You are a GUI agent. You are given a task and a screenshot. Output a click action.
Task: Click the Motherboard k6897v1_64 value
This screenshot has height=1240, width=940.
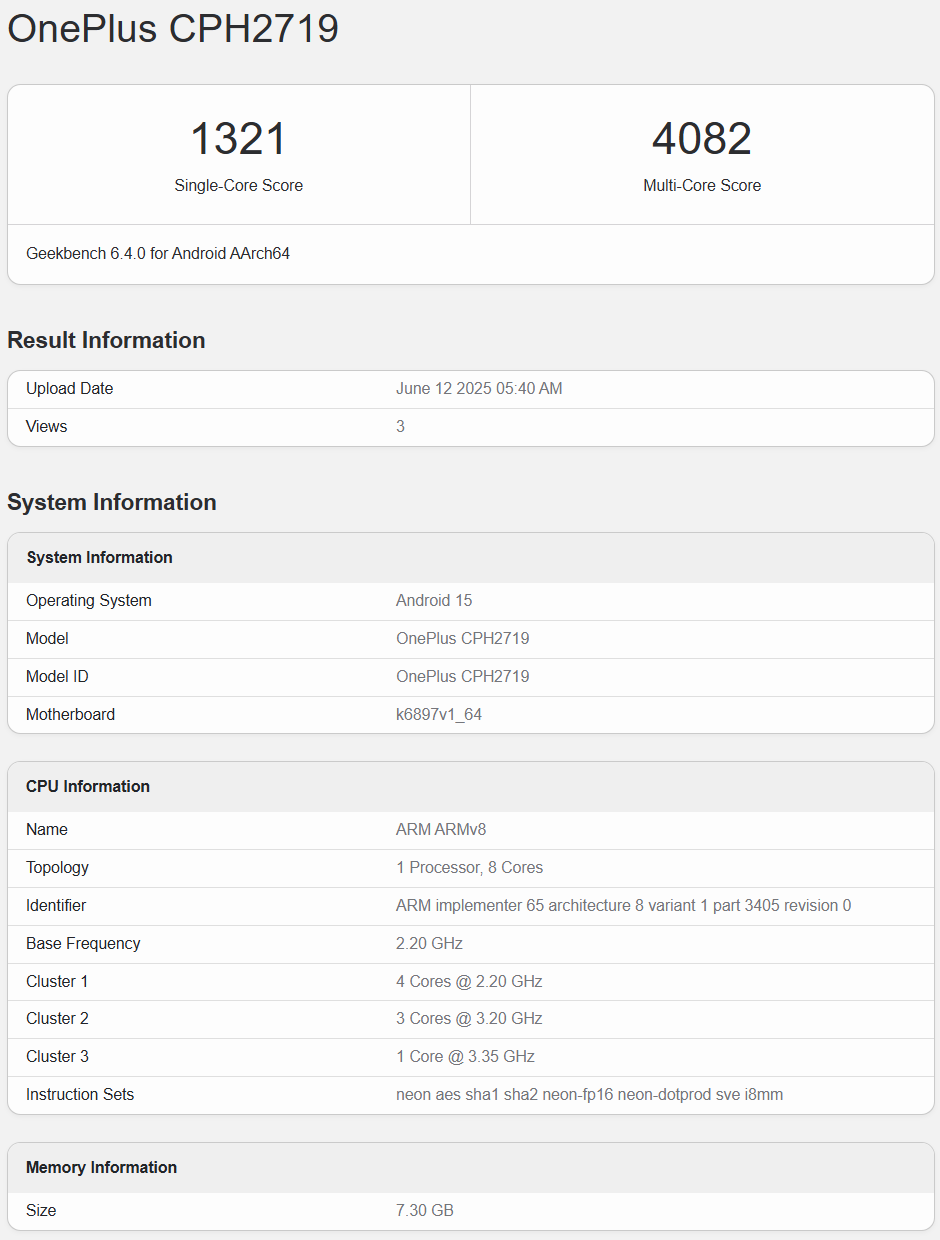click(x=439, y=714)
